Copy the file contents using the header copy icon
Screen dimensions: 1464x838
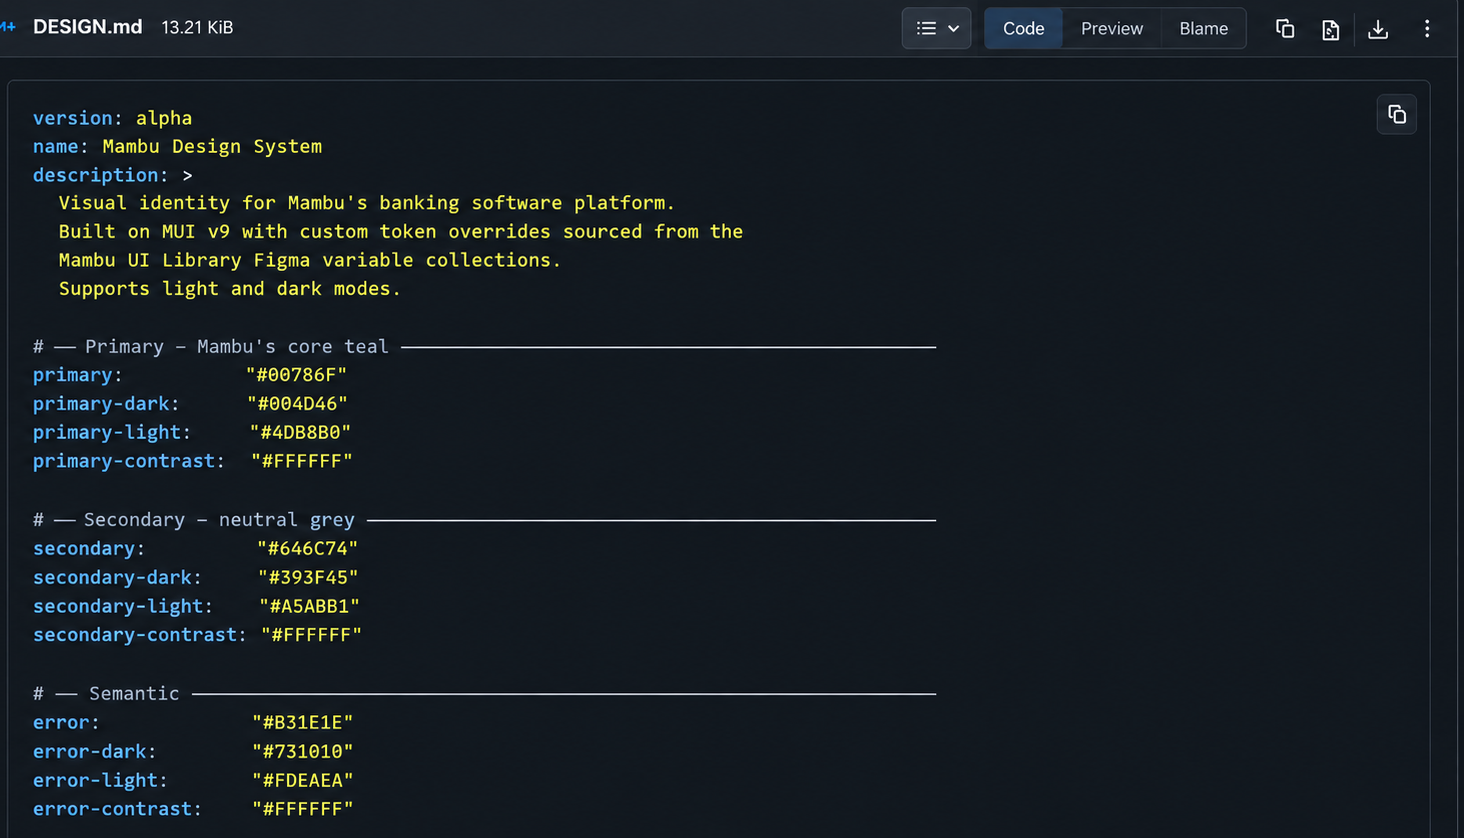[1285, 29]
